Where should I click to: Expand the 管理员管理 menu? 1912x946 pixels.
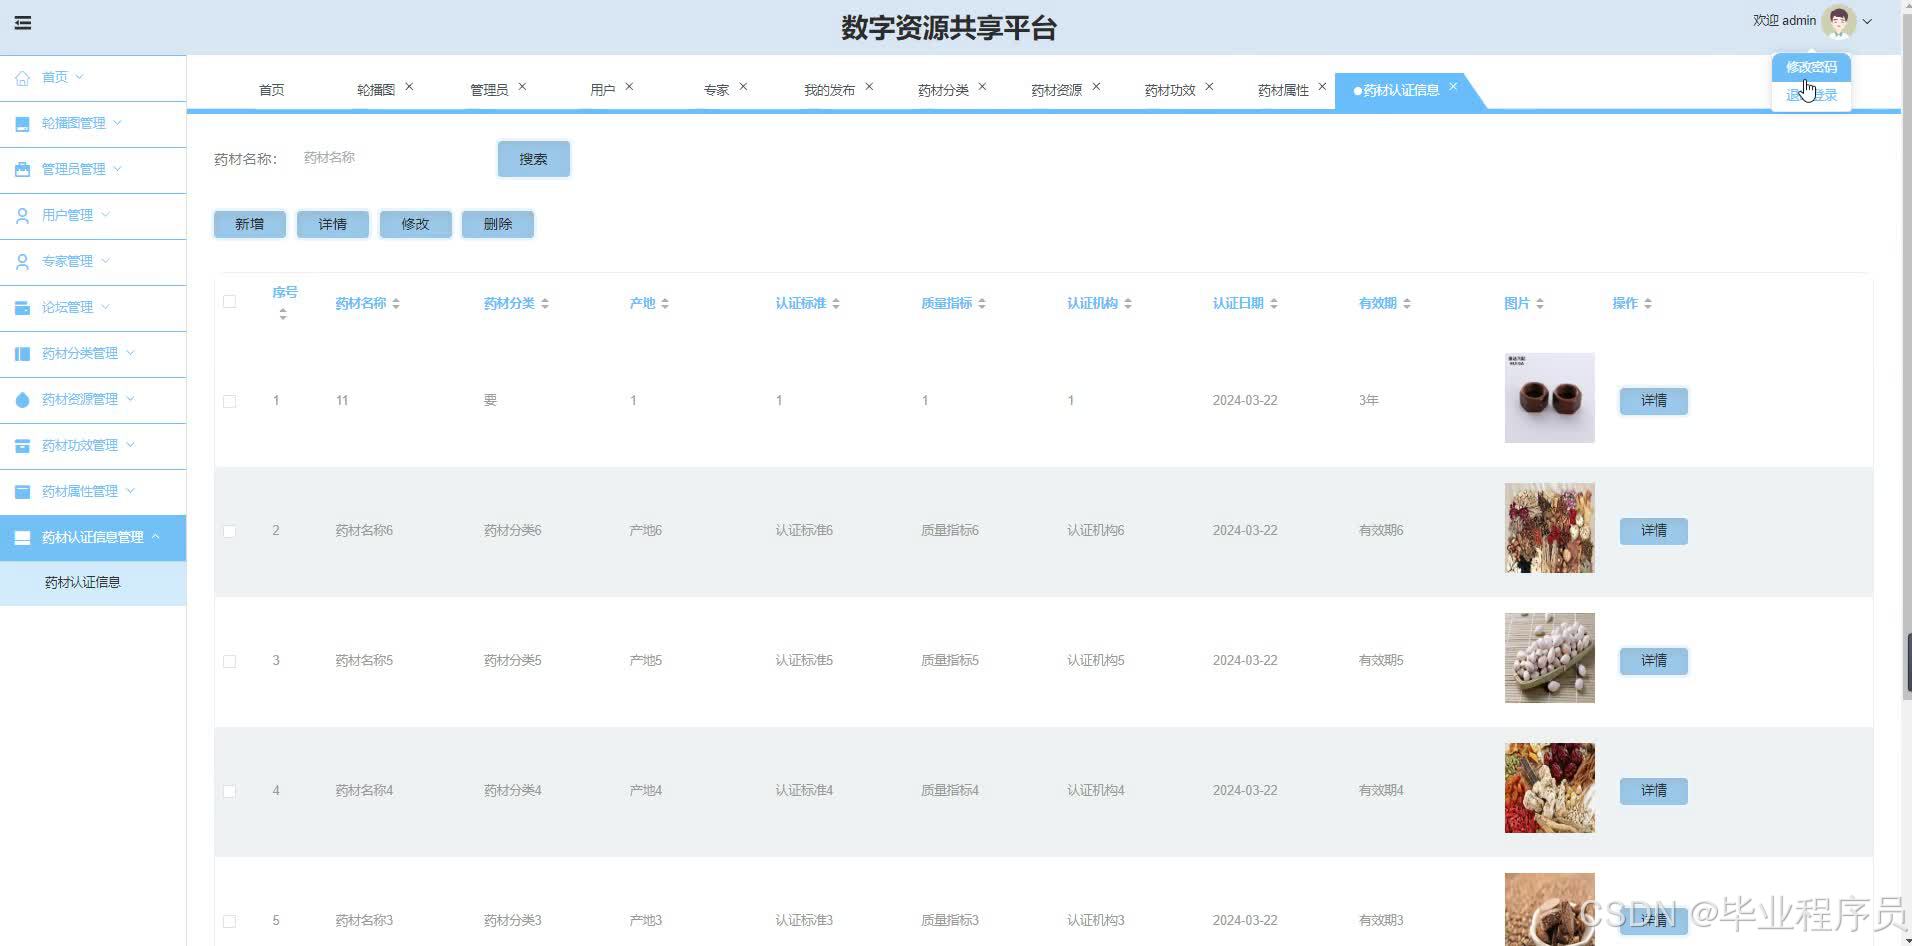point(117,169)
